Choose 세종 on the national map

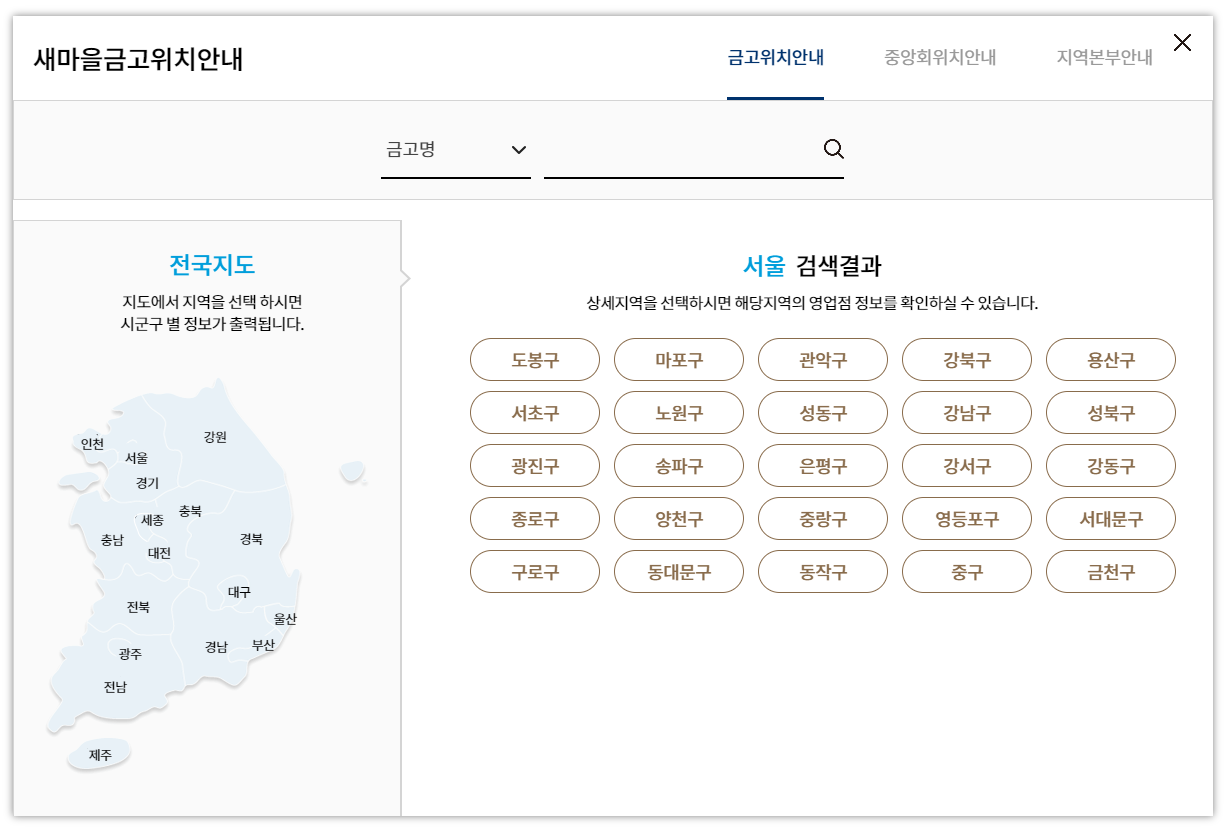point(152,521)
